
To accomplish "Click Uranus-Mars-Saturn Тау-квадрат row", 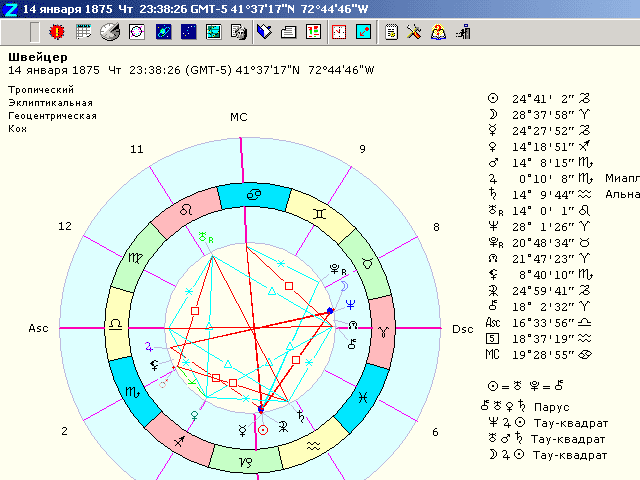I will coord(547,439).
